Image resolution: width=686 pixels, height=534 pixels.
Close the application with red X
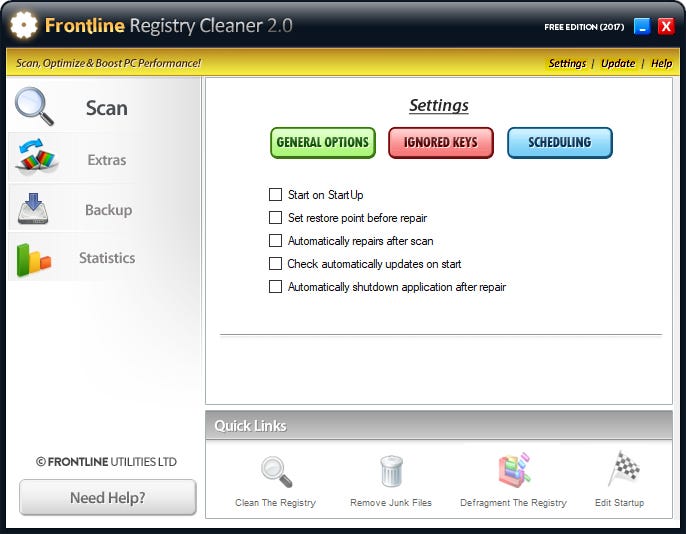click(666, 26)
